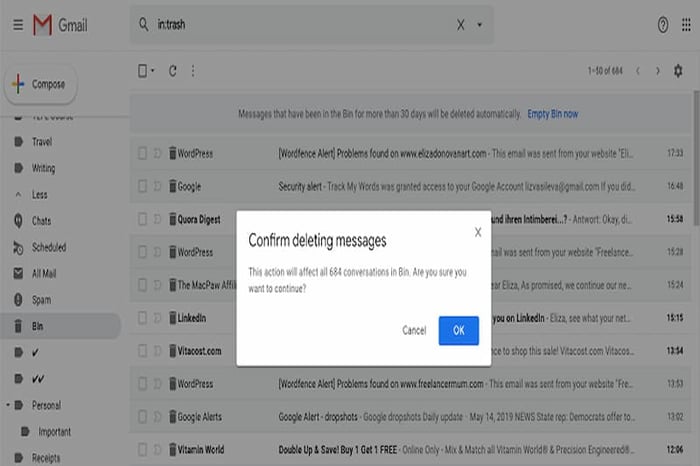
Task: Open the double checkmark label
Action: point(38,379)
